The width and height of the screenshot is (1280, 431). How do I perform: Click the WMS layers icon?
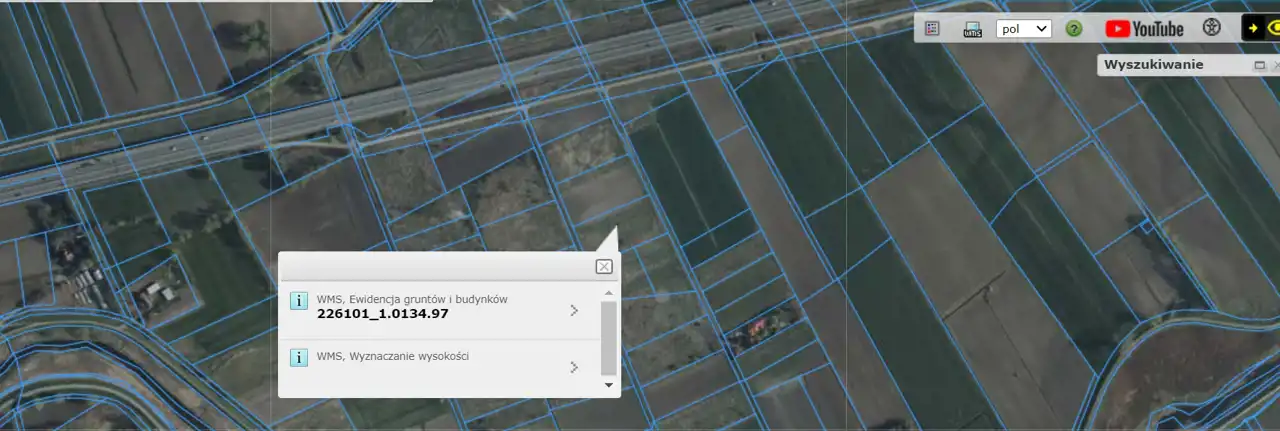(x=972, y=29)
